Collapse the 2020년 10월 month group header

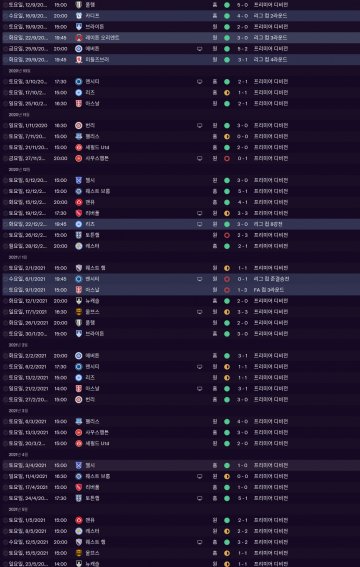pos(14,71)
